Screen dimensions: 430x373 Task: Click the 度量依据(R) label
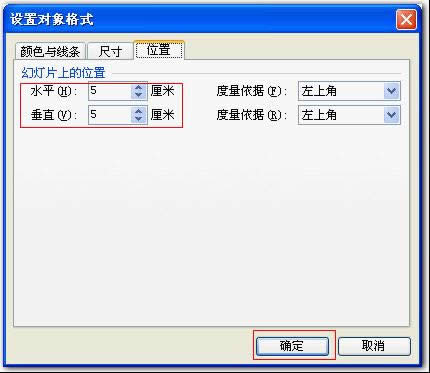(252, 115)
